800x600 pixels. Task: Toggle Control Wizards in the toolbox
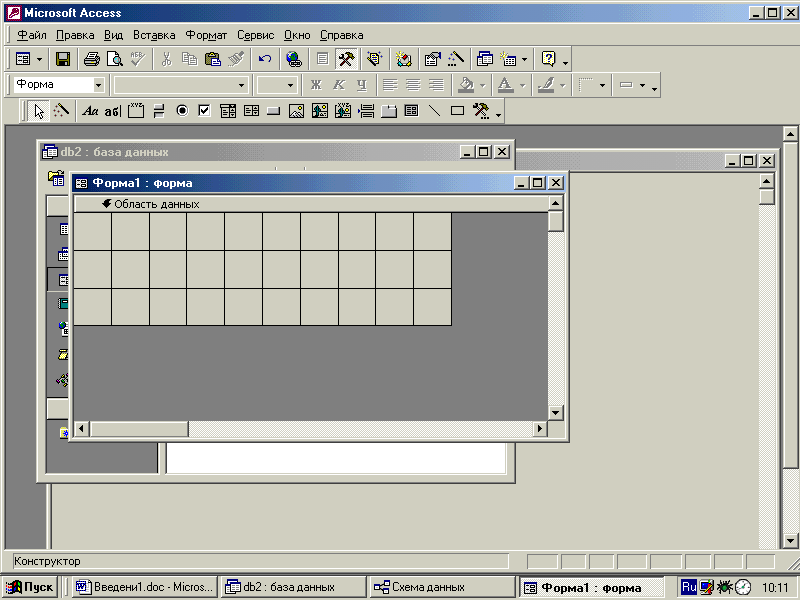click(x=61, y=111)
